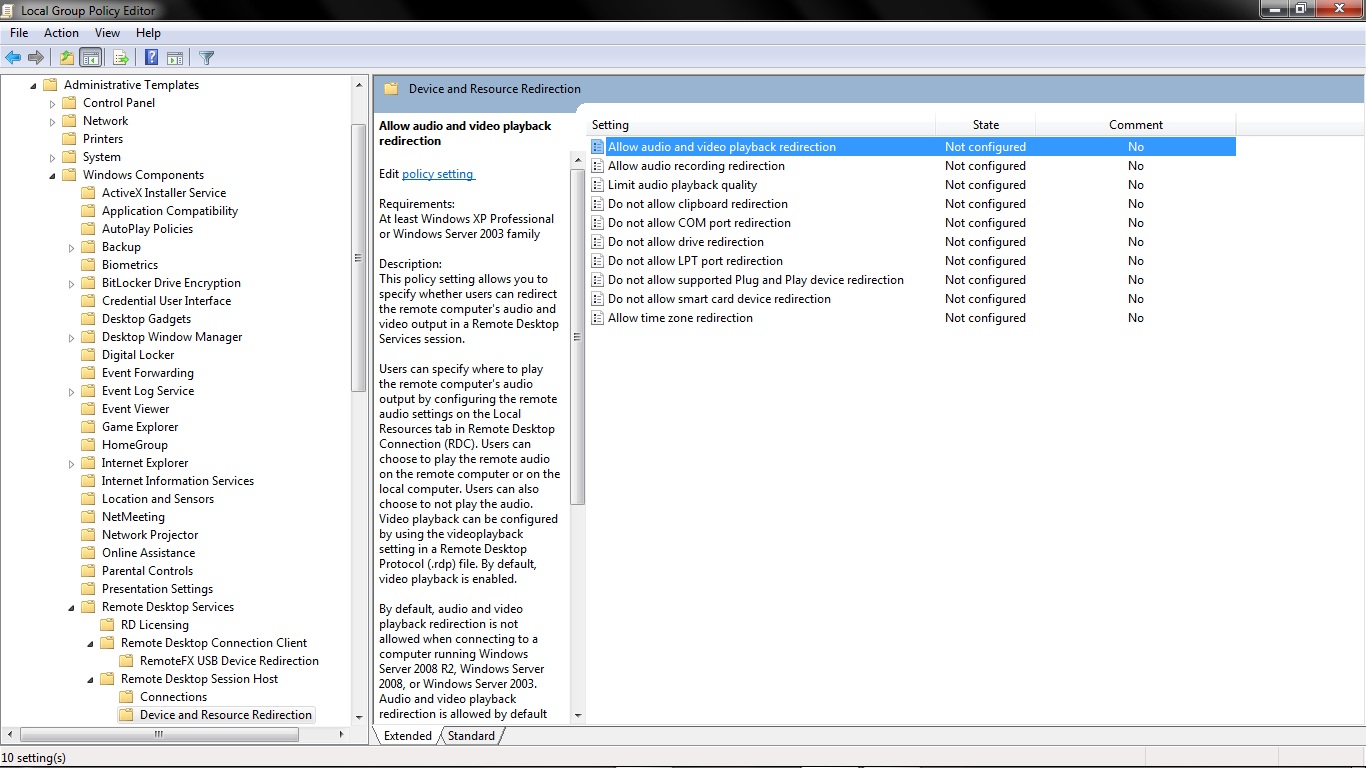The height and width of the screenshot is (768, 1366).
Task: Click policy icon for smart card redirection
Action: point(598,299)
